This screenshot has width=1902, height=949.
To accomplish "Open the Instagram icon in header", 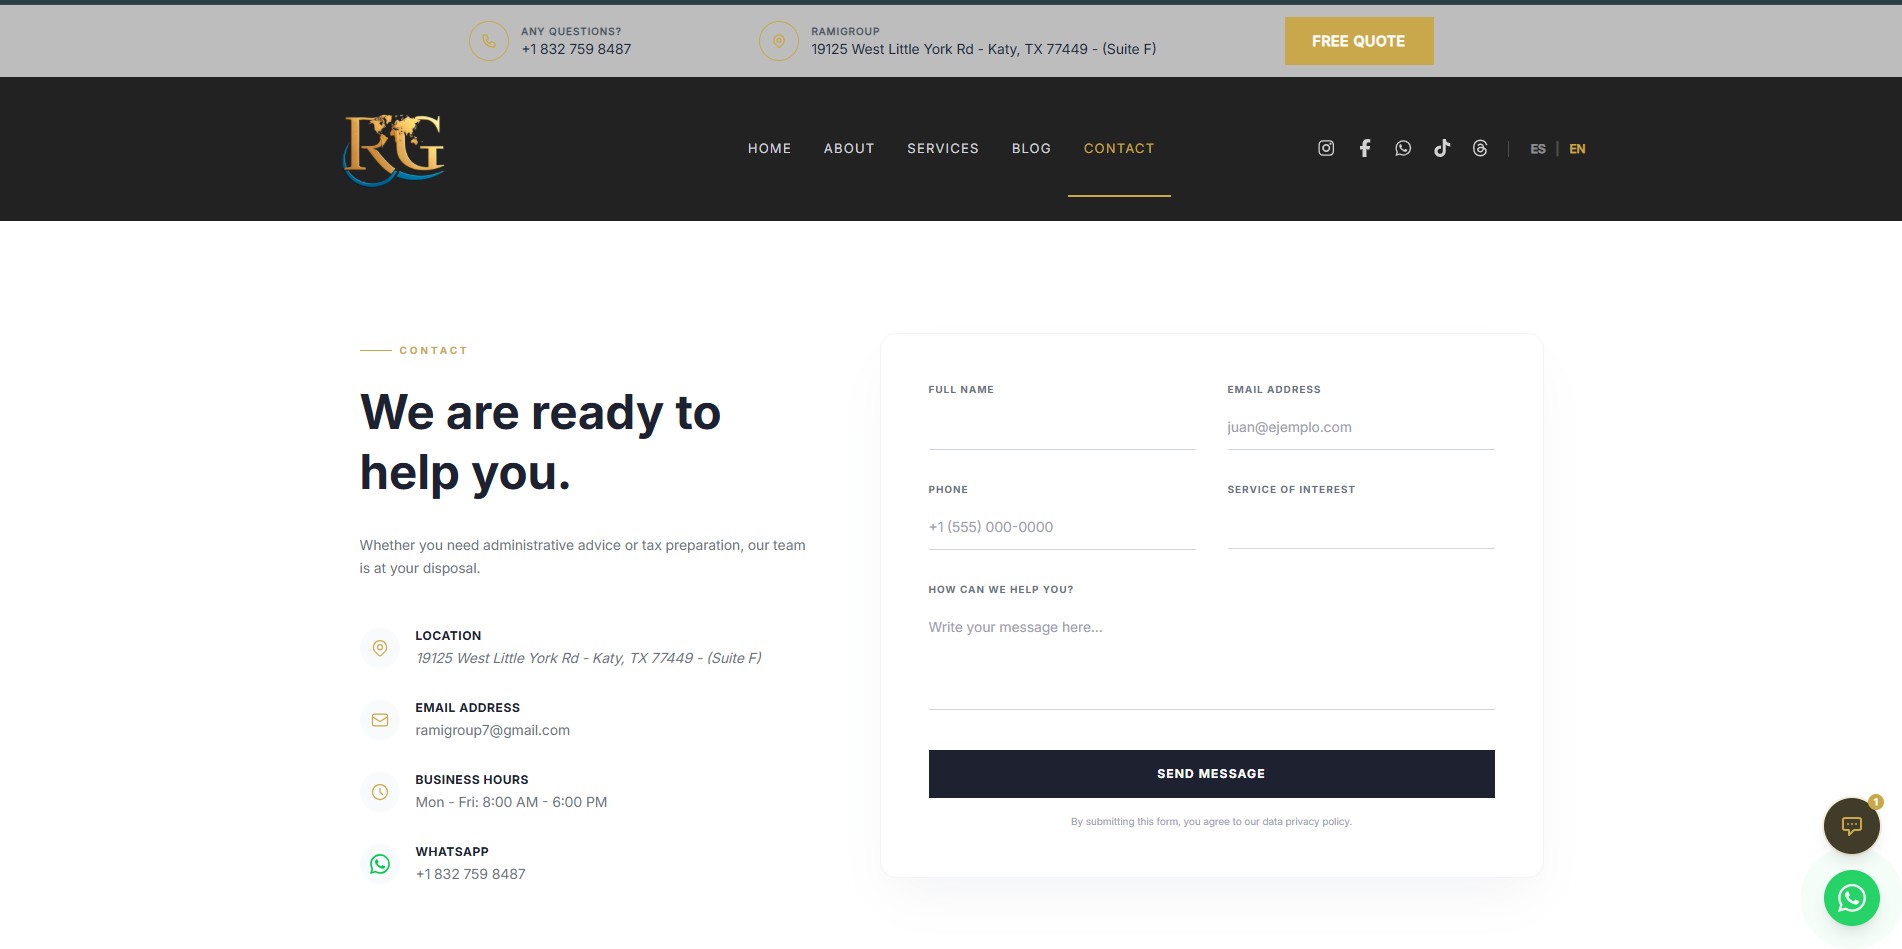I will (1326, 148).
